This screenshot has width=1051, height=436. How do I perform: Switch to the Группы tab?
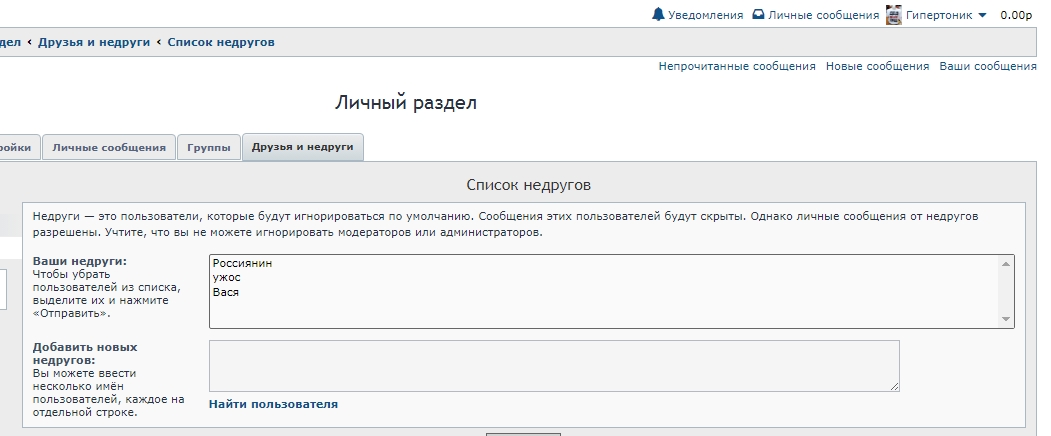pos(209,148)
